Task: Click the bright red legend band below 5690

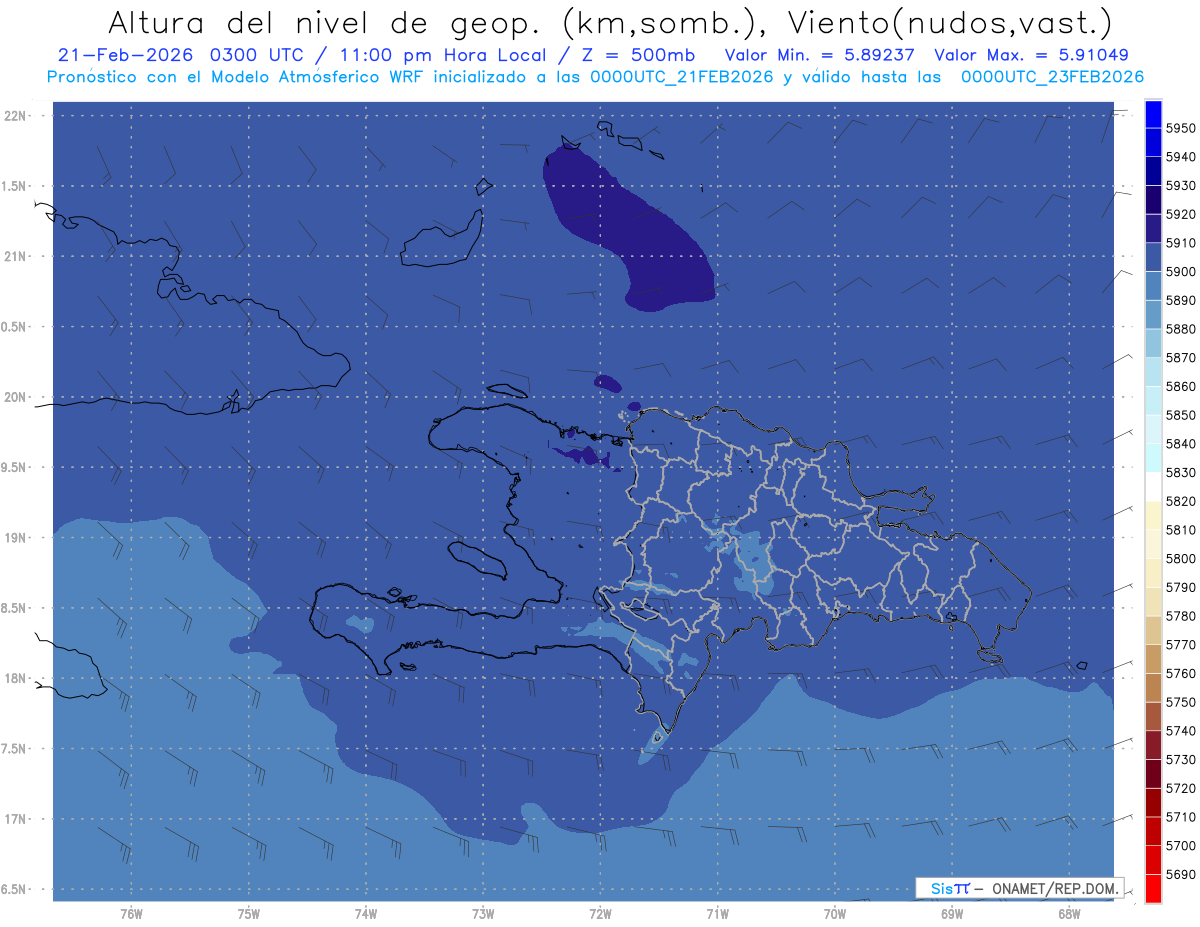Action: click(1153, 888)
